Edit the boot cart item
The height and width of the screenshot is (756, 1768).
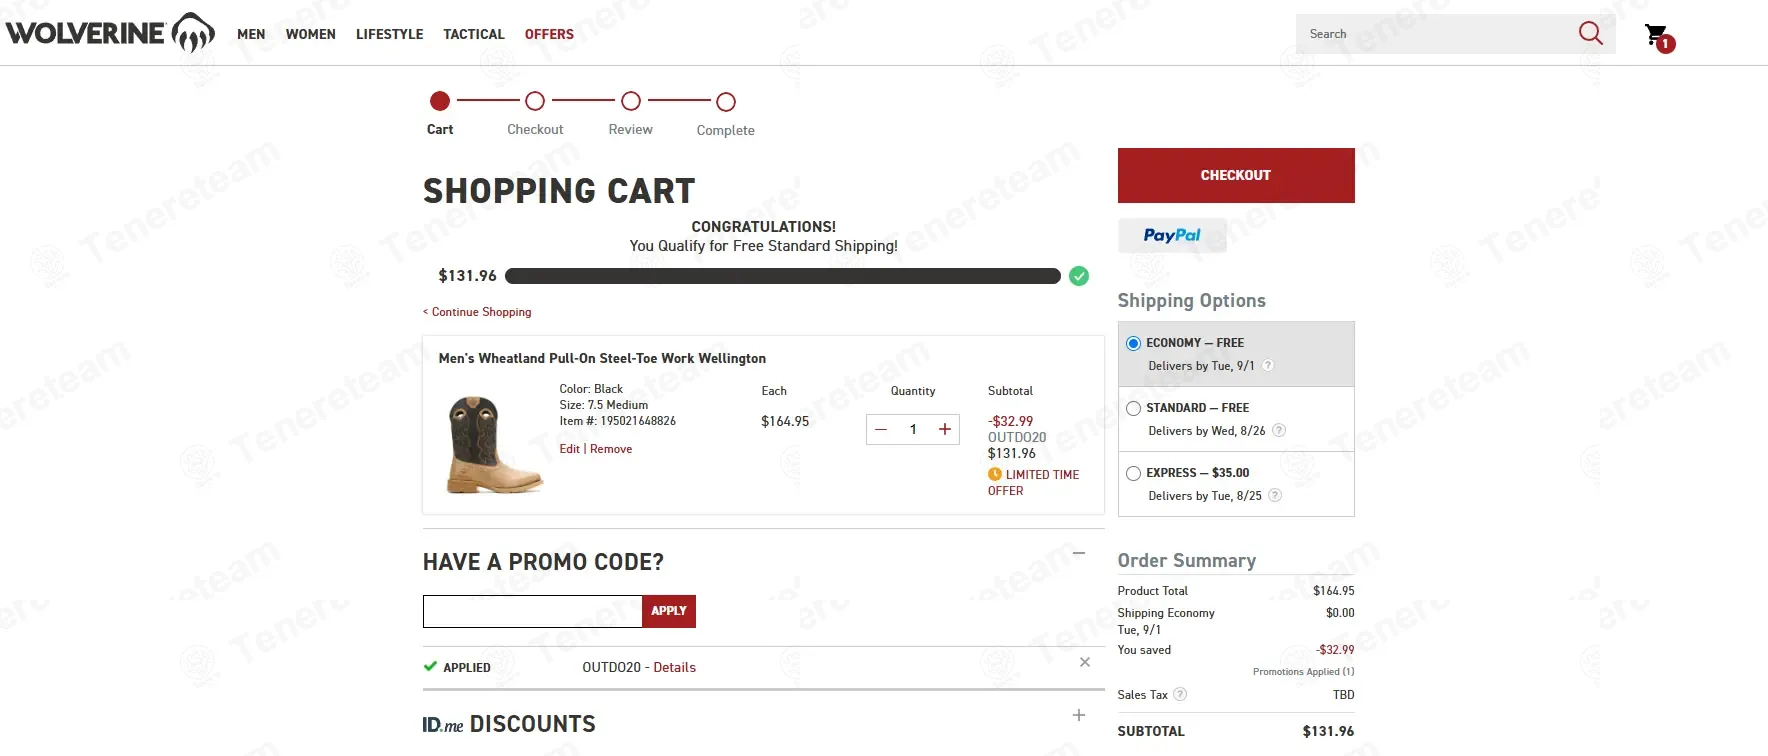[570, 449]
